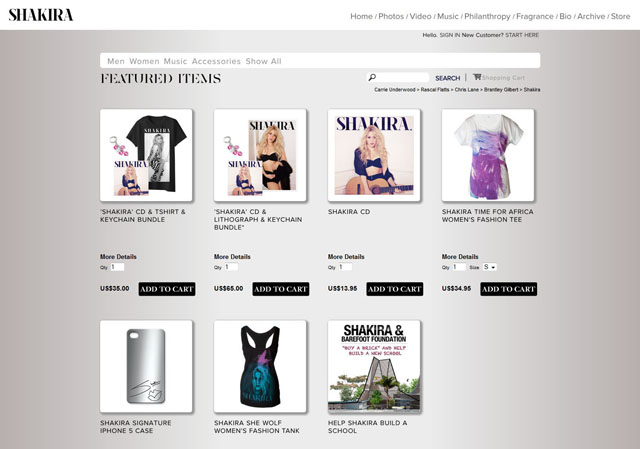Click the SHAKIRA CD product title
This screenshot has width=640, height=449.
click(349, 212)
